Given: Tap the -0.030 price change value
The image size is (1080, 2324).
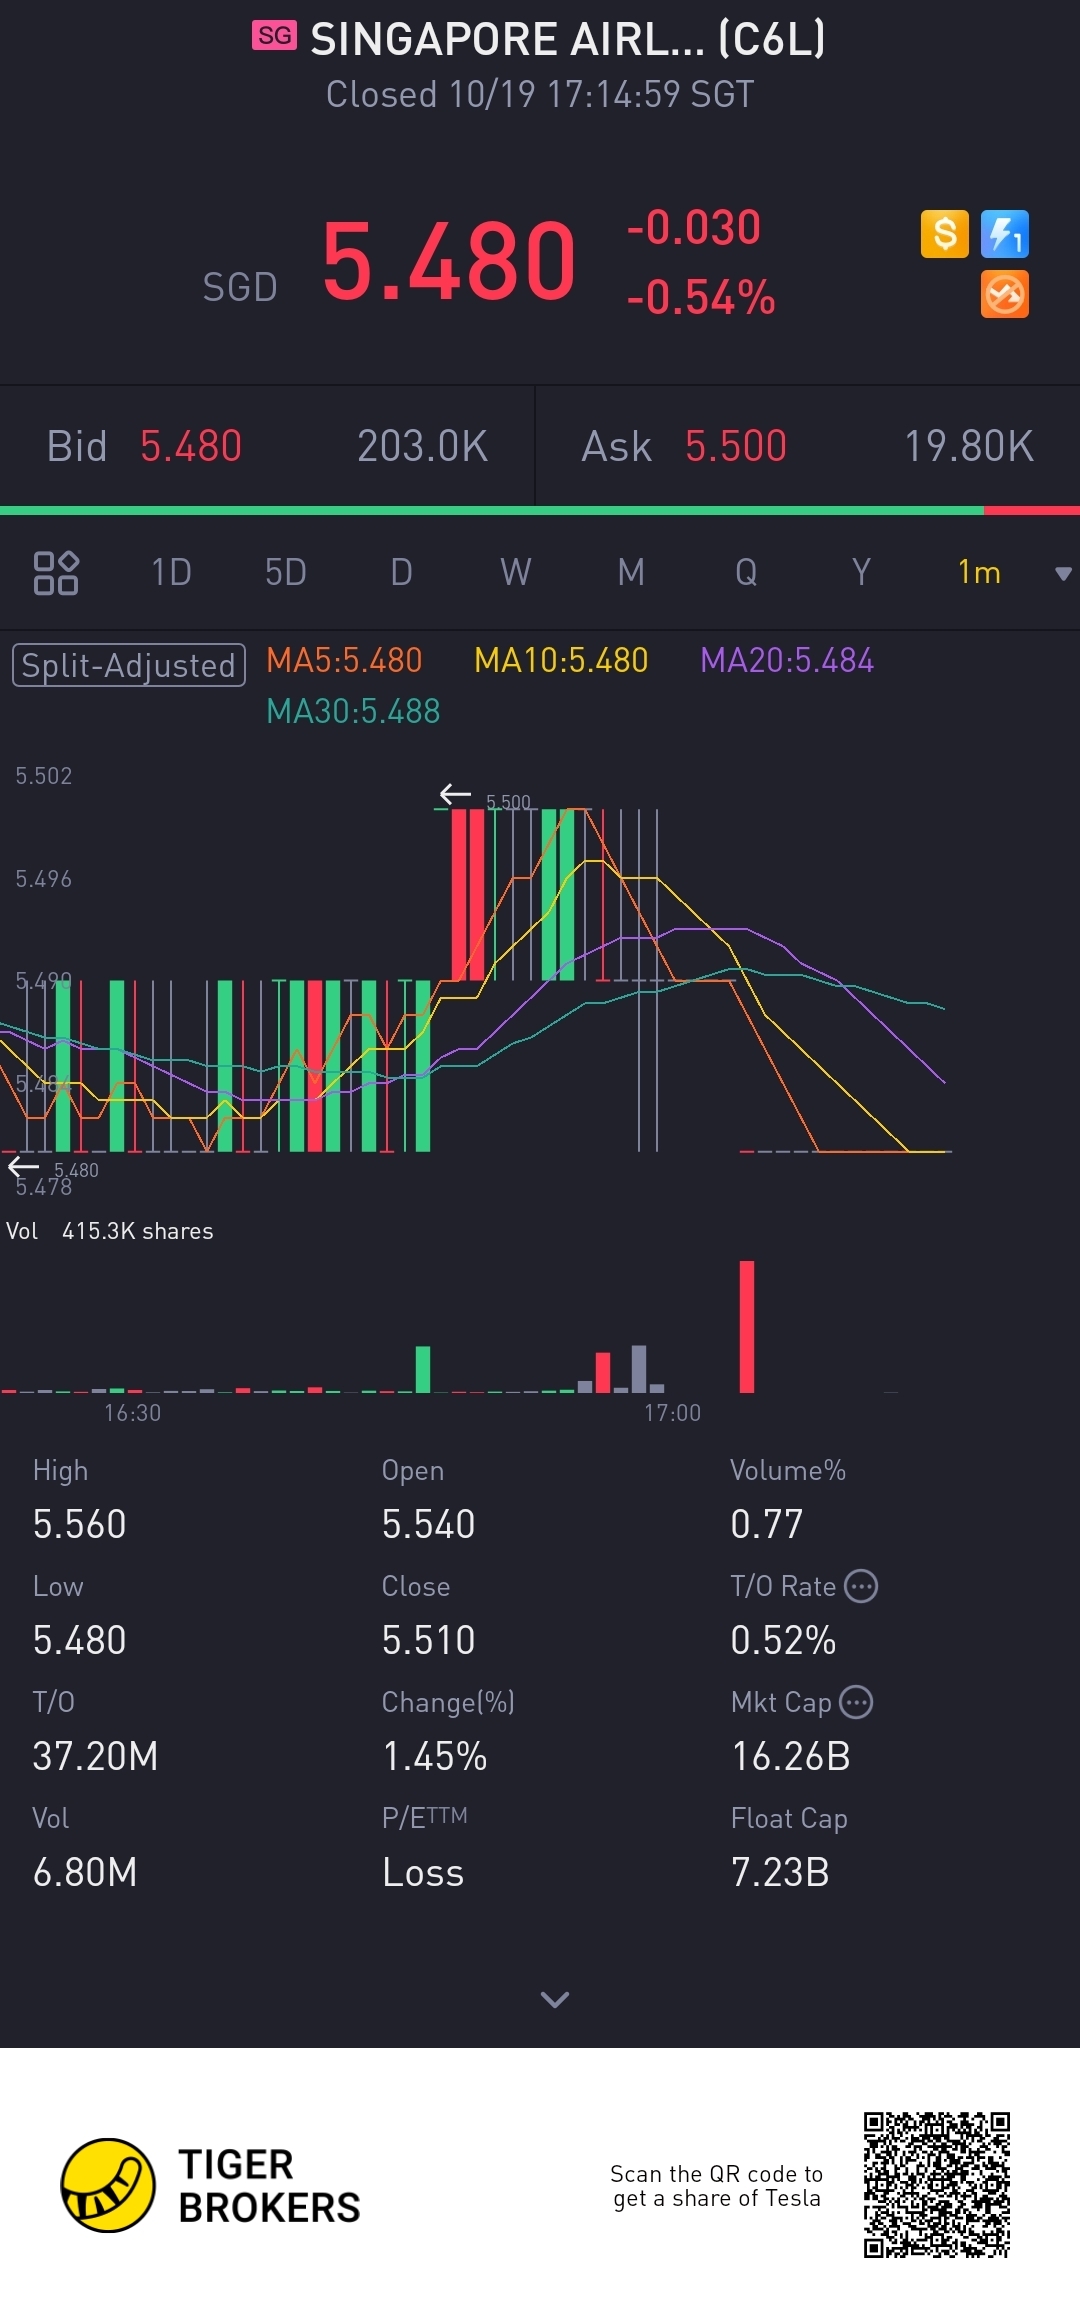Looking at the screenshot, I should point(694,228).
